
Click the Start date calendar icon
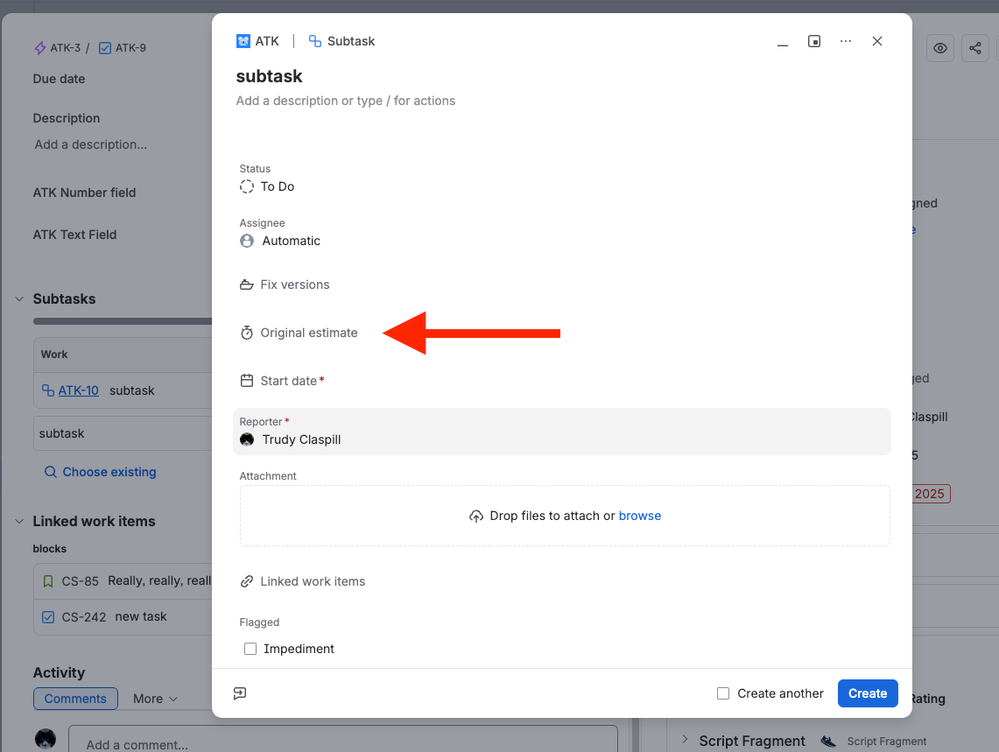247,380
